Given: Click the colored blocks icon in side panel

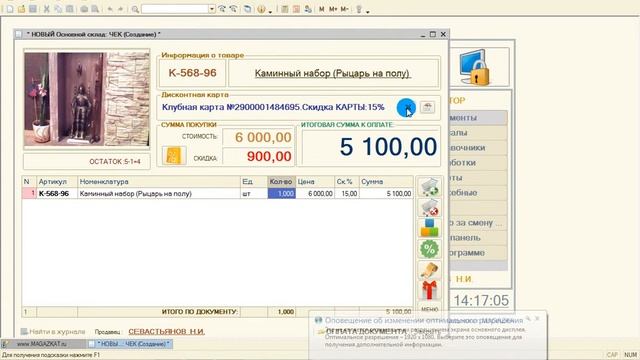Looking at the screenshot, I should click(429, 228).
